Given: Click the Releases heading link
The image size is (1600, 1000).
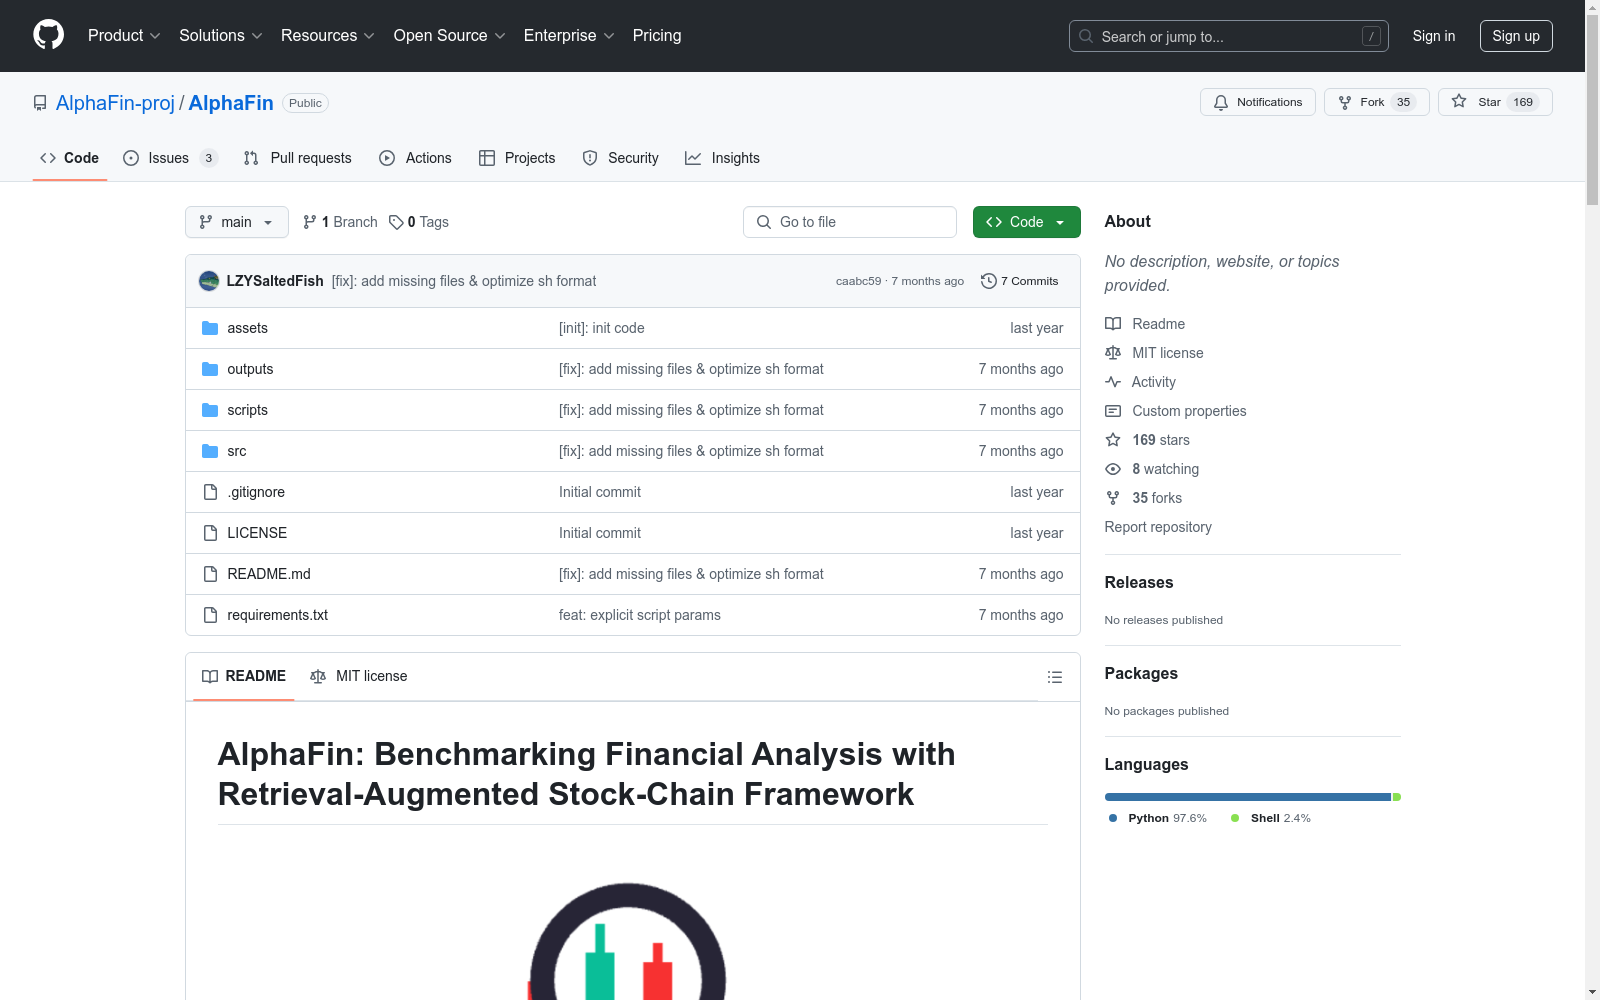Looking at the screenshot, I should 1139,582.
